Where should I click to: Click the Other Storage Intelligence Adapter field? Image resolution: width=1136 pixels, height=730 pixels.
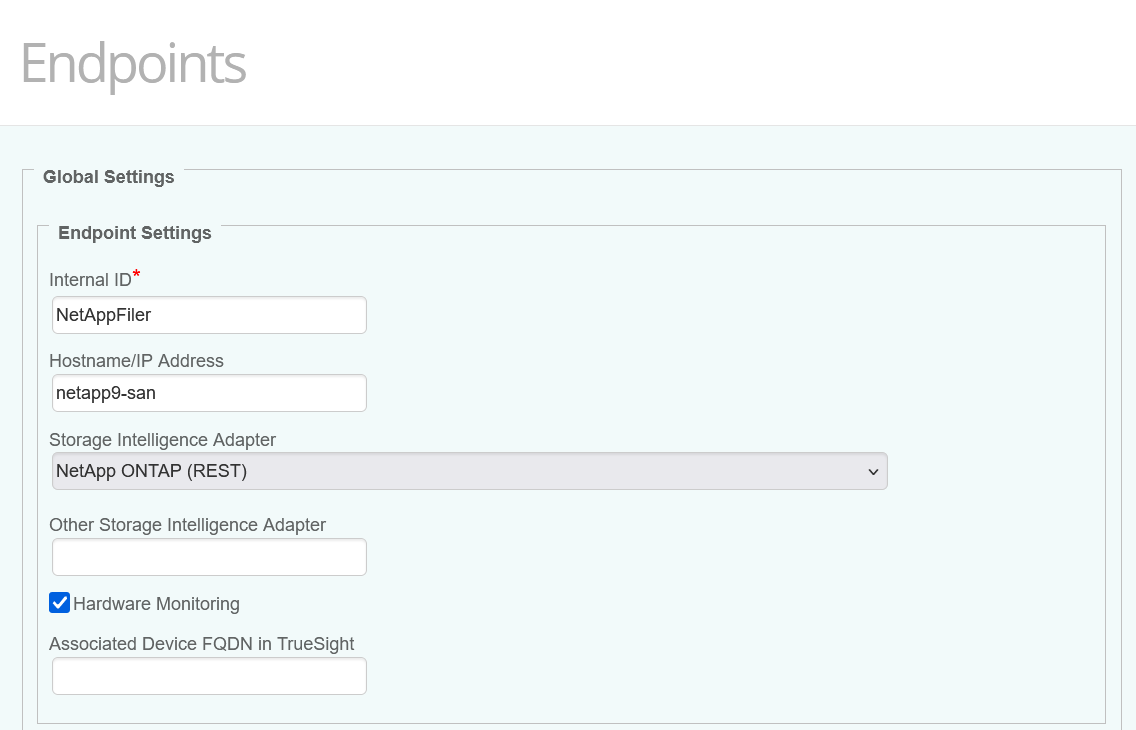[209, 556]
